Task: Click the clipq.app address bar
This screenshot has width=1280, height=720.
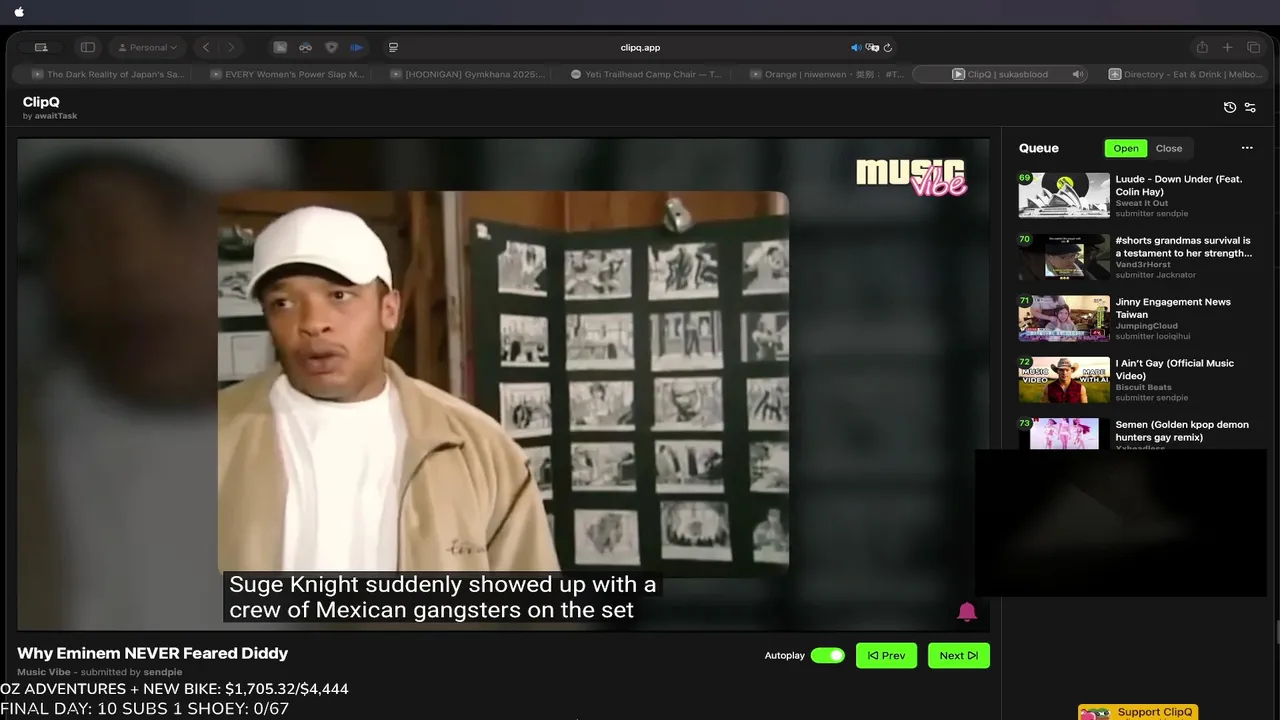Action: [x=640, y=47]
